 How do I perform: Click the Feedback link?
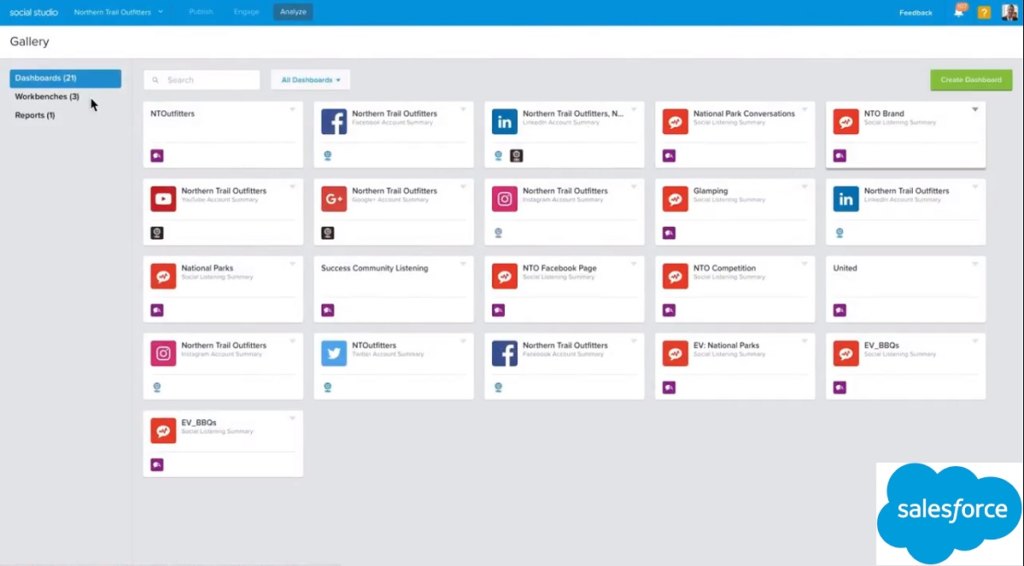(x=915, y=13)
